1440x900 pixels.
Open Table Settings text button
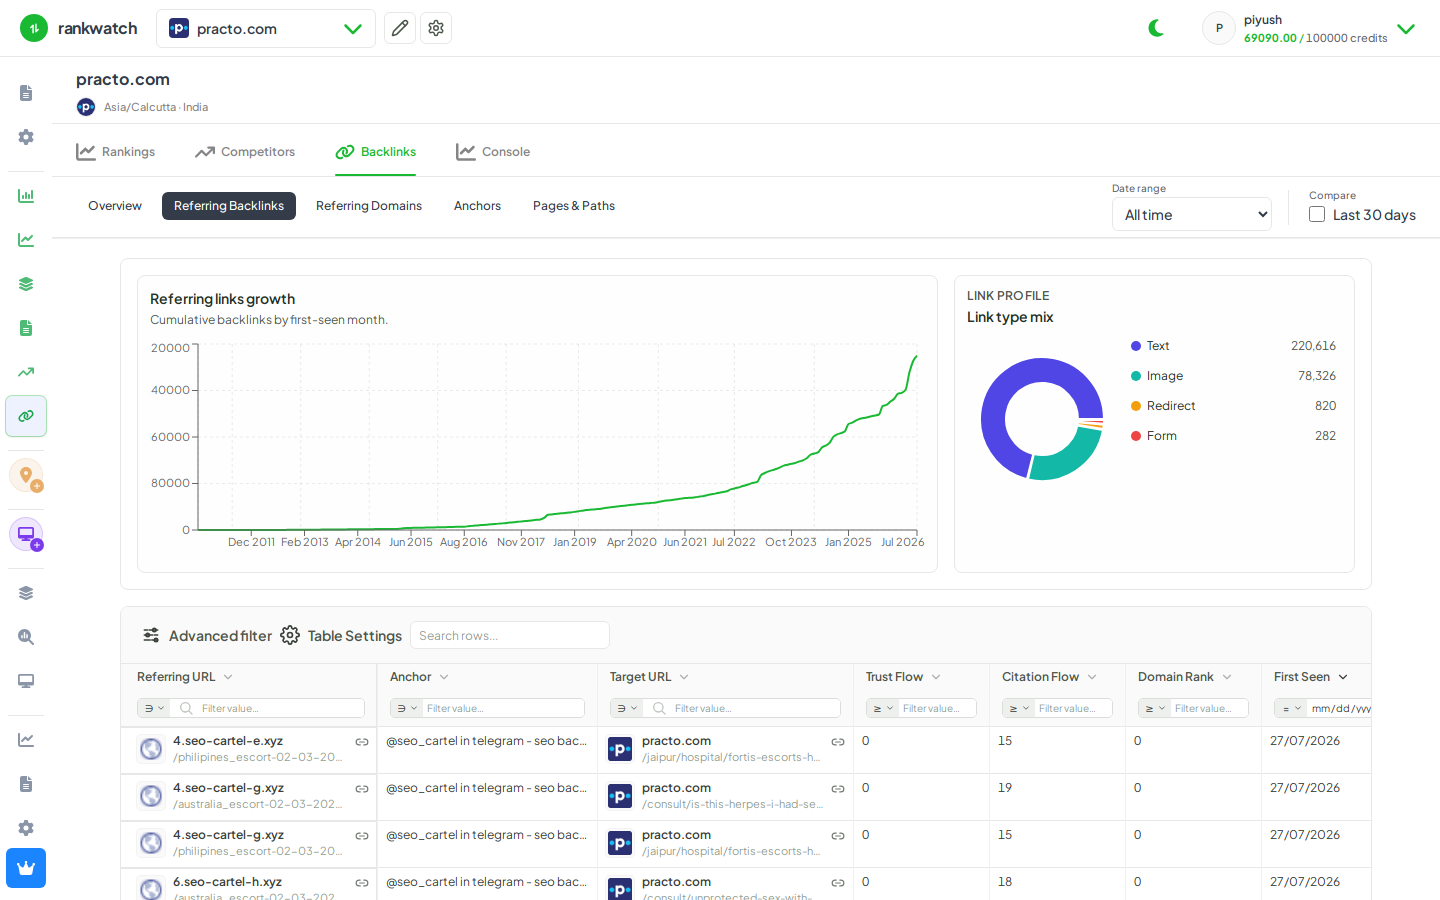tap(355, 636)
